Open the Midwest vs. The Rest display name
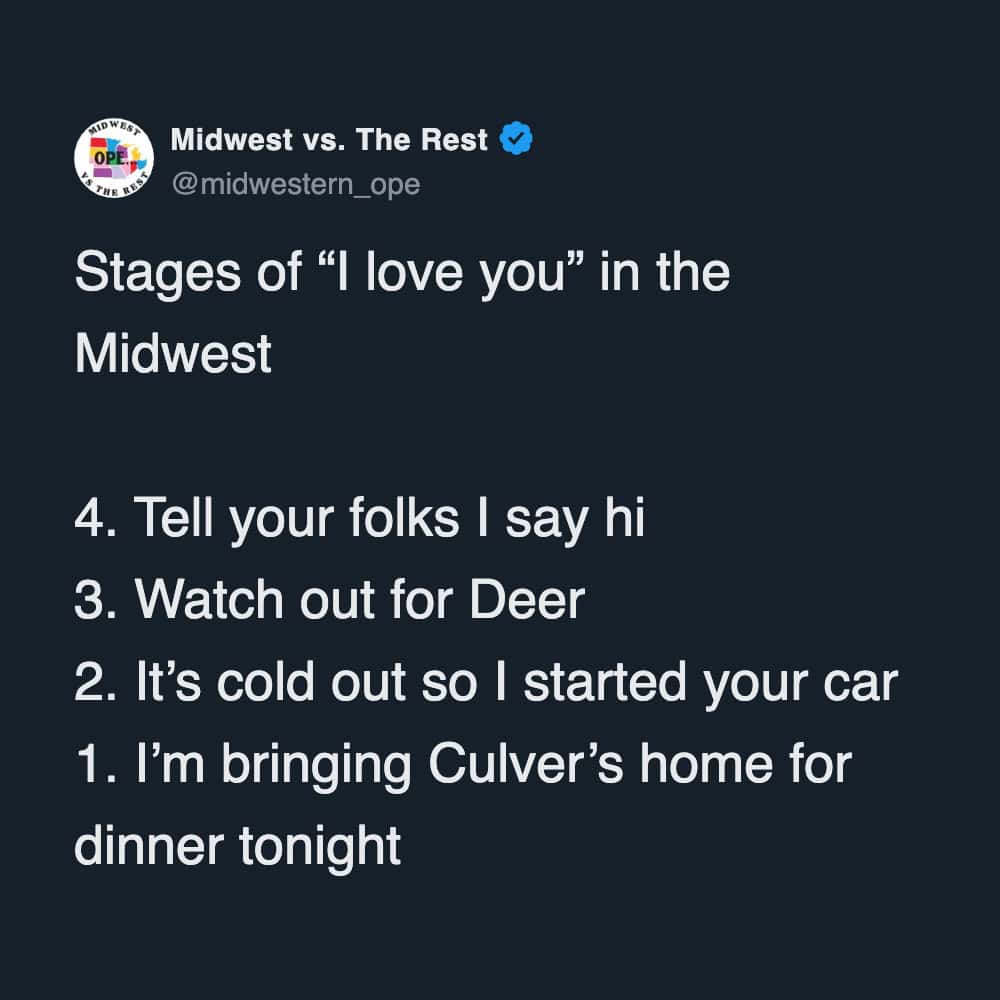The width and height of the screenshot is (1000, 1000). [329, 141]
